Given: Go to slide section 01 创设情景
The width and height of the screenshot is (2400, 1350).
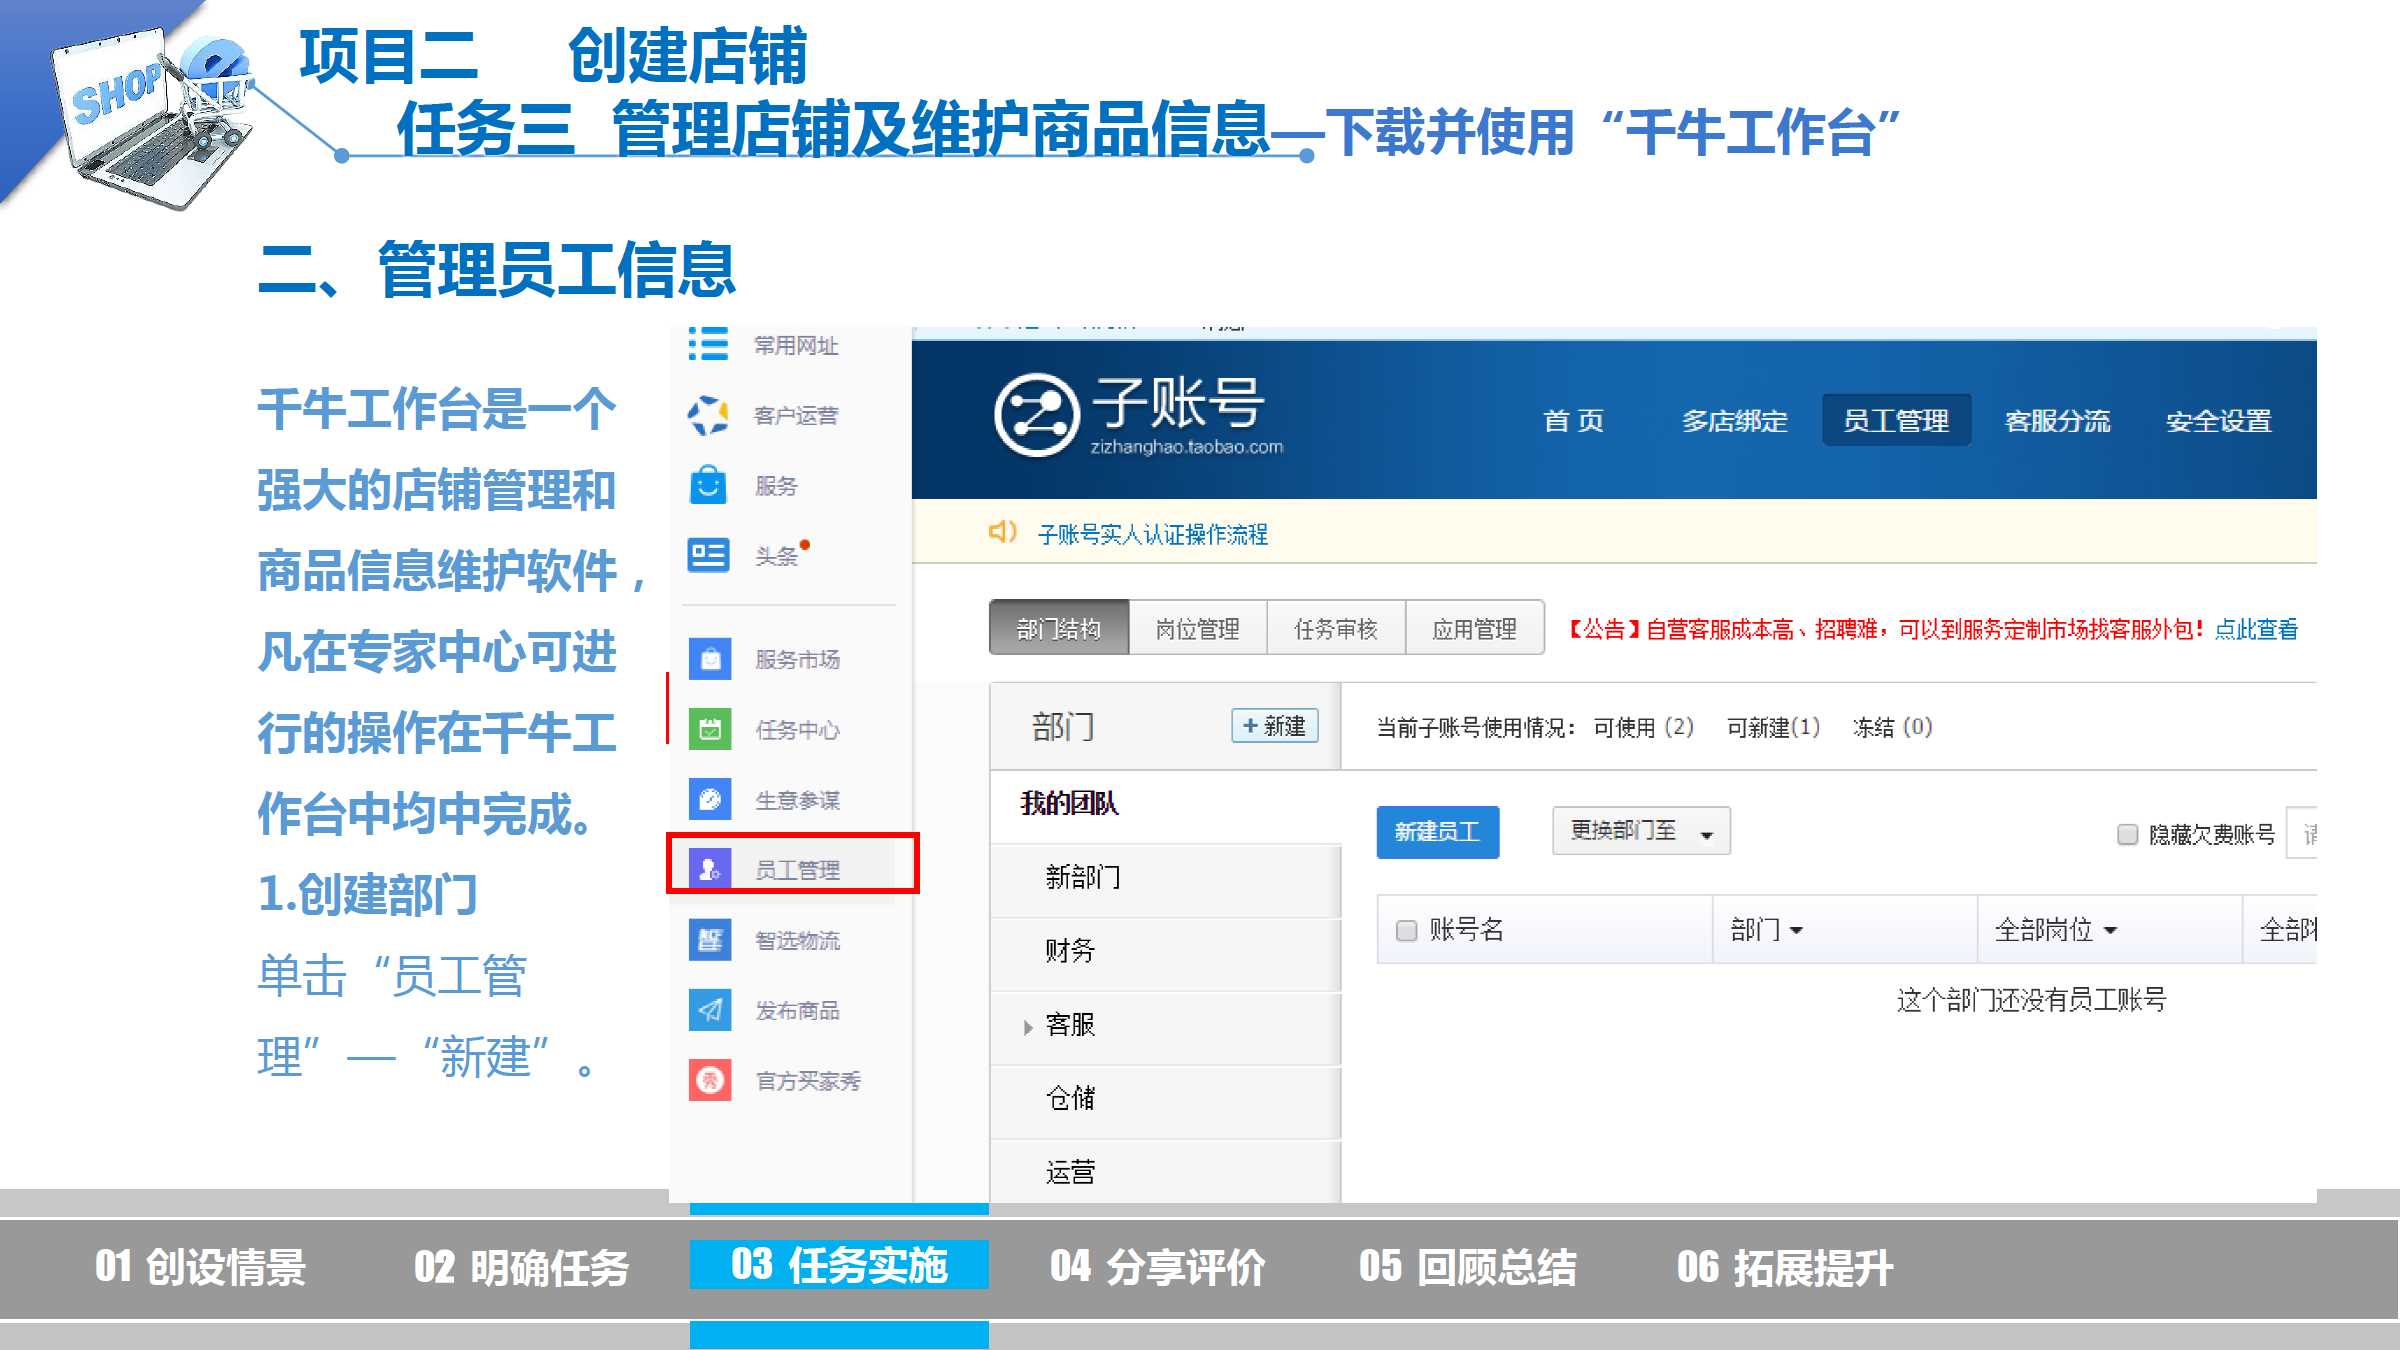Looking at the screenshot, I should [200, 1267].
